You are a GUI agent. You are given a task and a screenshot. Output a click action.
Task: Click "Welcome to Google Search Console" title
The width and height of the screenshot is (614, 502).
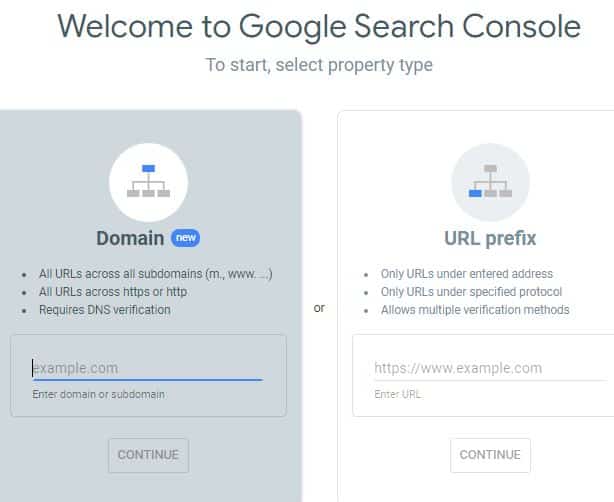[319, 26]
